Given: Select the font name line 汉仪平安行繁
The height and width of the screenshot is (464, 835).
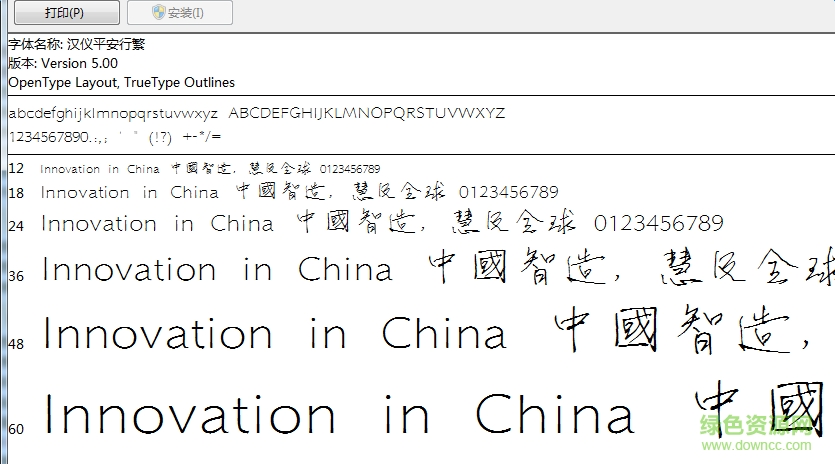Looking at the screenshot, I should click(x=77, y=44).
